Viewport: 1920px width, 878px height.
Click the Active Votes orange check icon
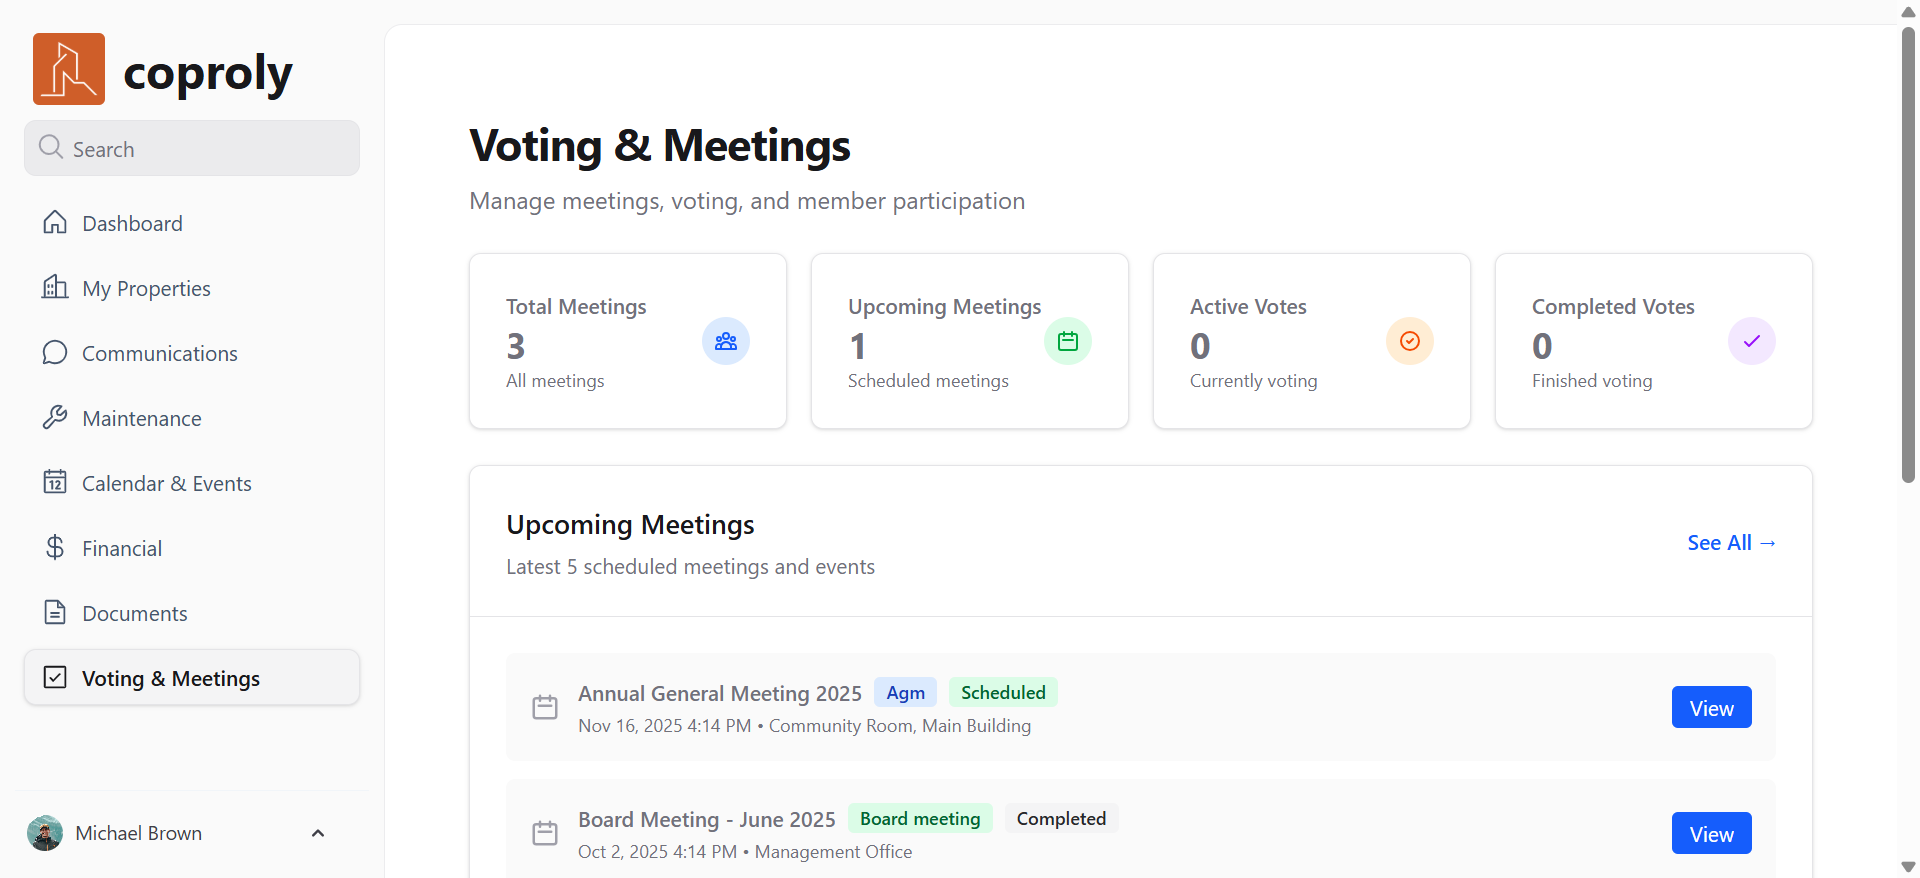point(1409,341)
